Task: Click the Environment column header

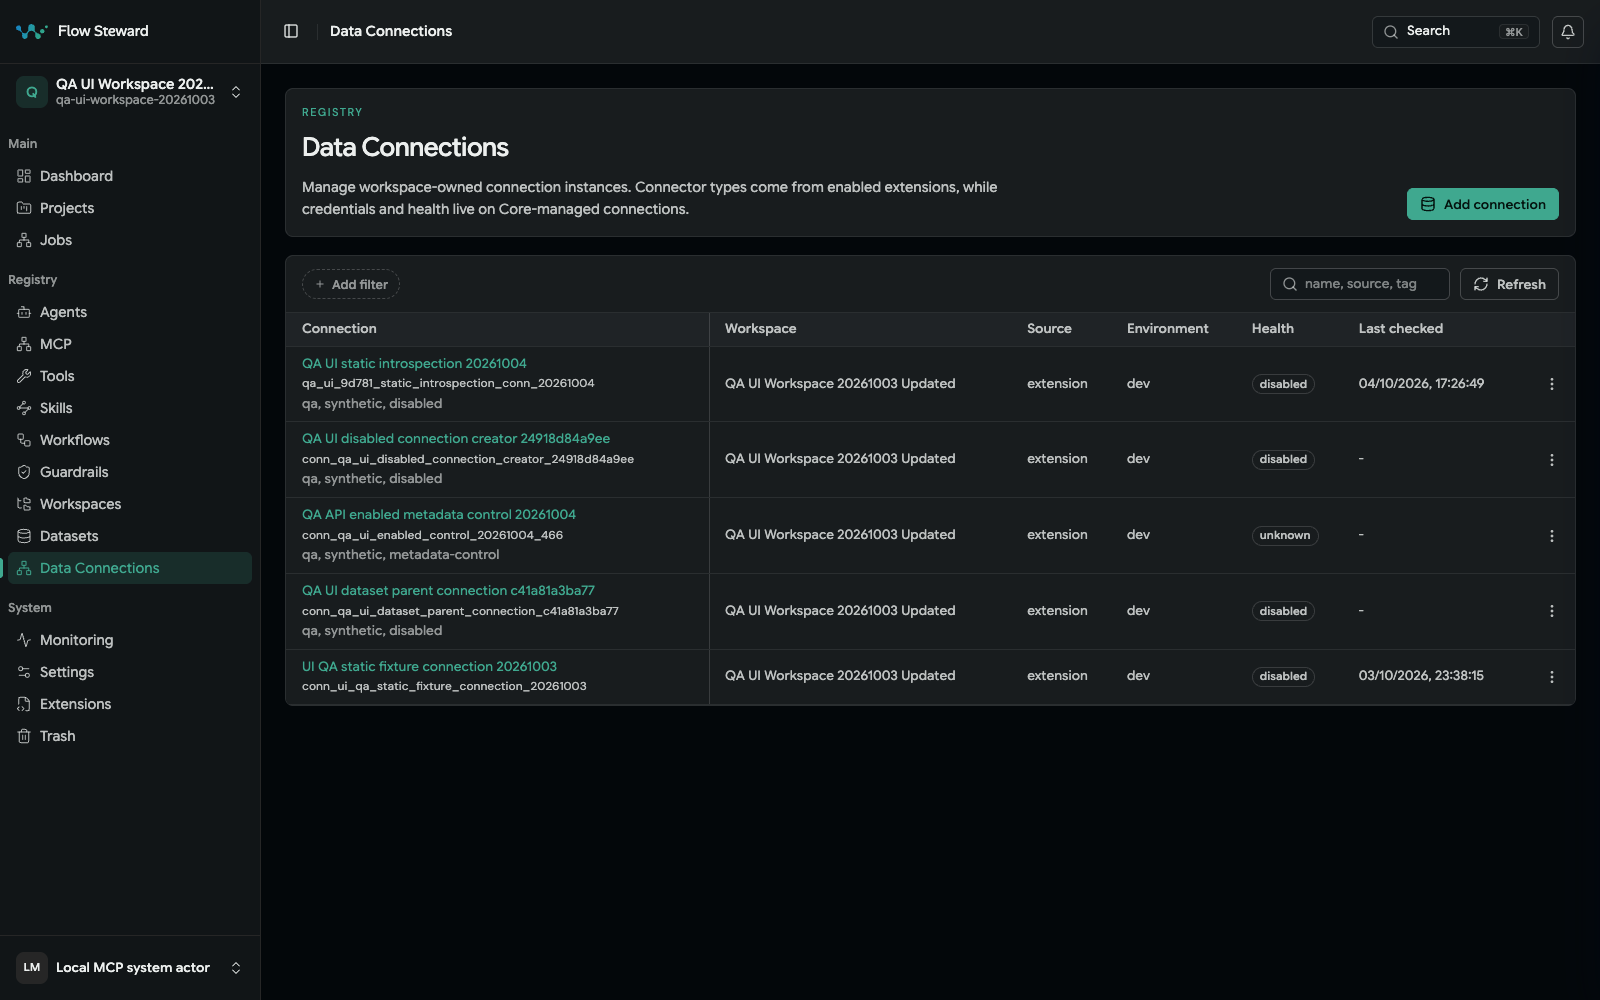Action: click(1167, 328)
